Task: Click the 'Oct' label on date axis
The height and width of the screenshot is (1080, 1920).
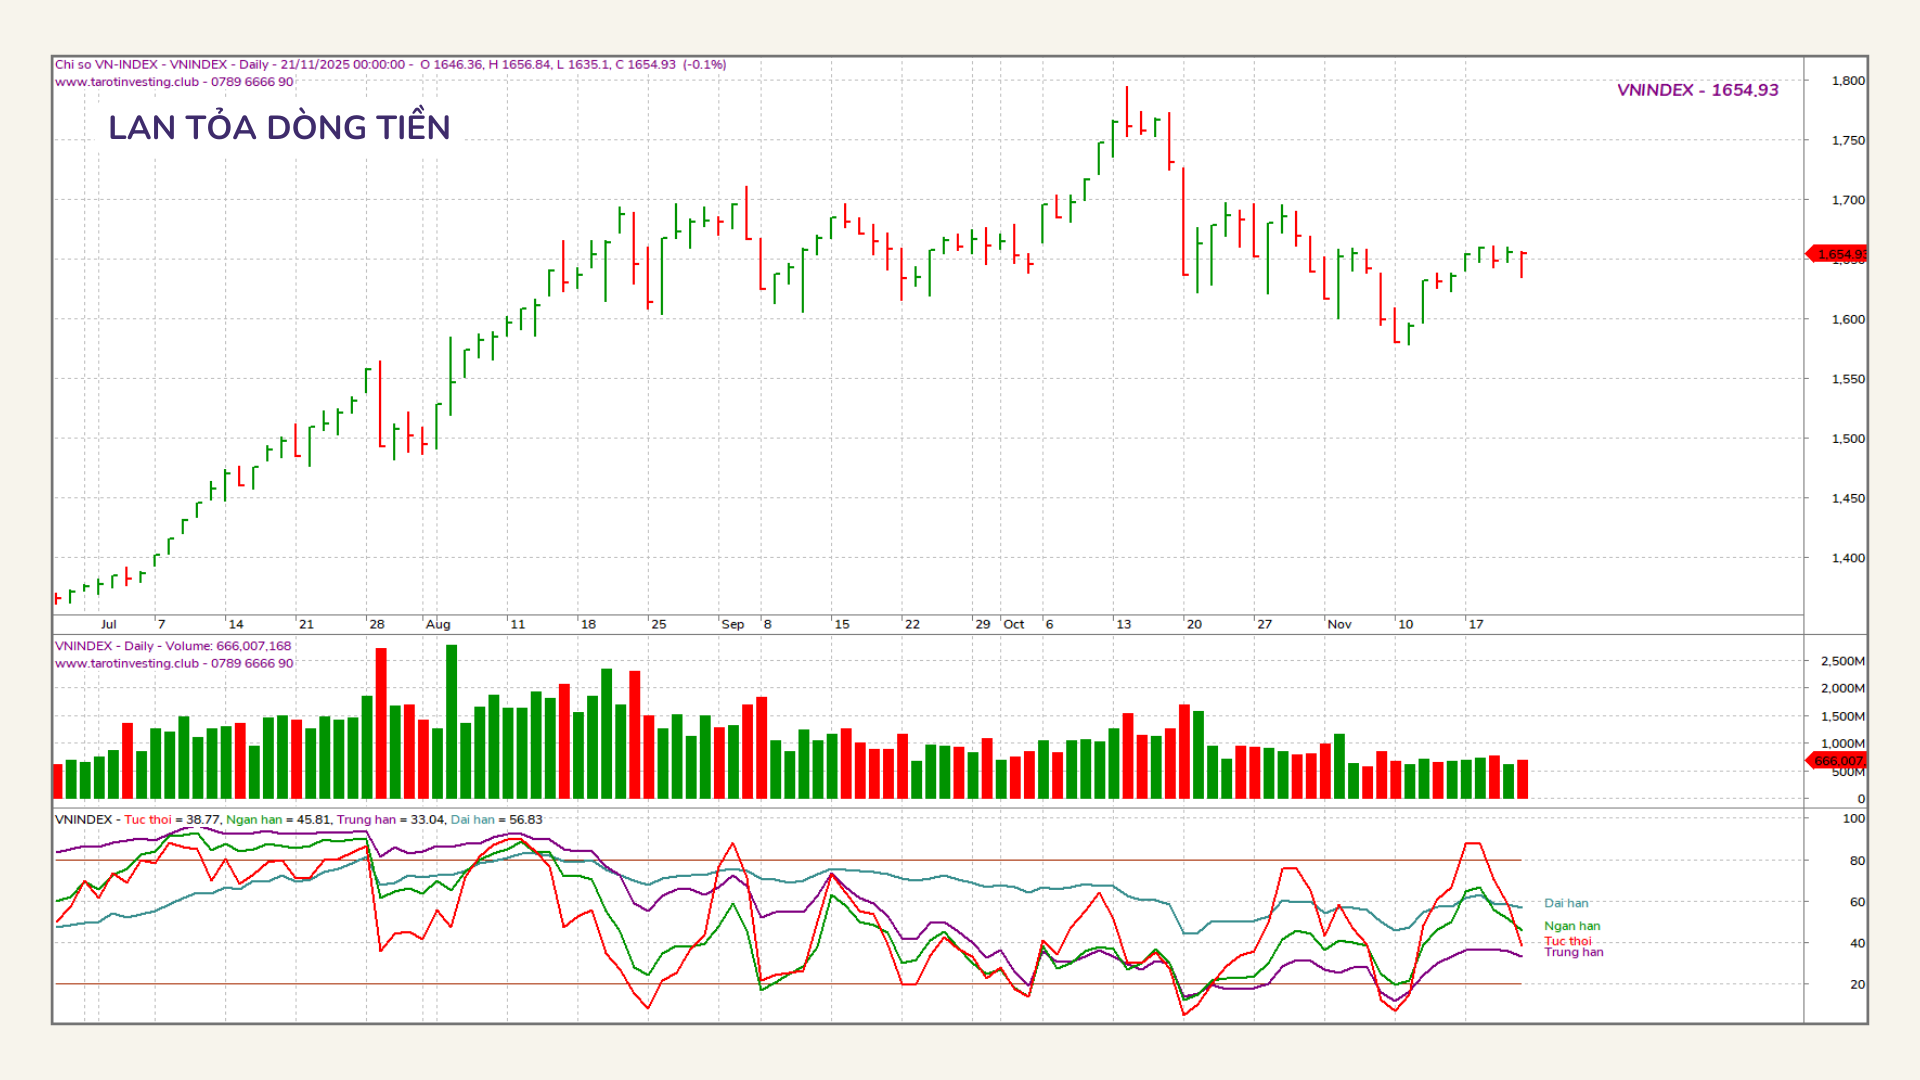Action: [1013, 624]
